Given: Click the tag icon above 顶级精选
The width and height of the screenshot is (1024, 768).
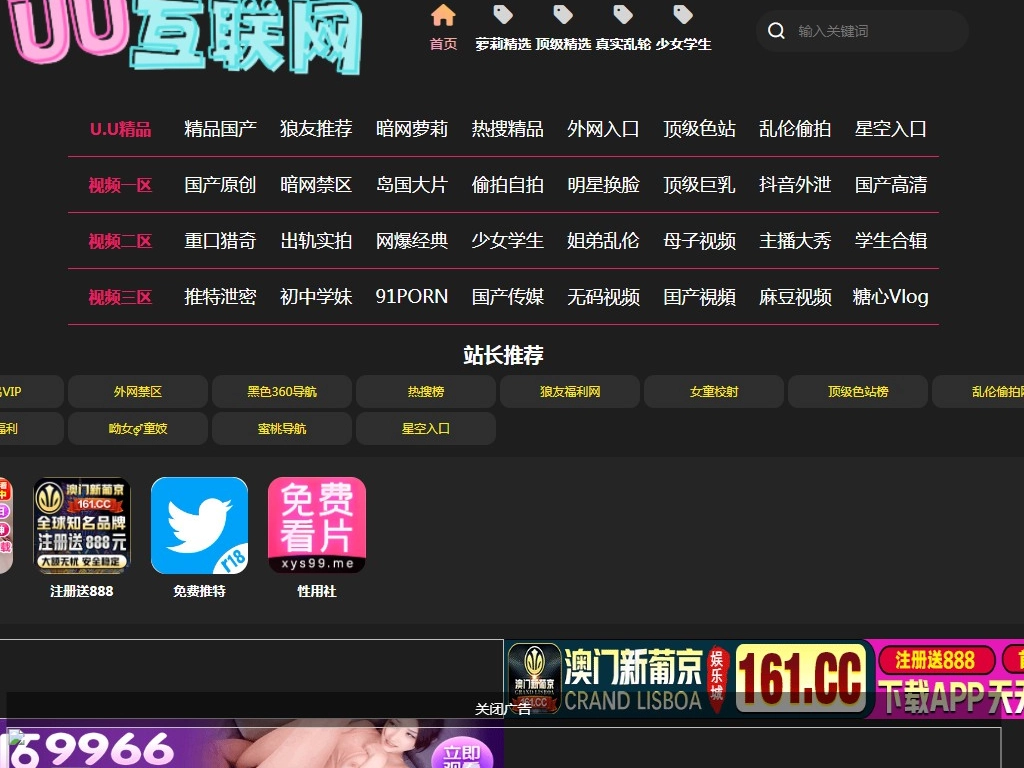Looking at the screenshot, I should click(563, 14).
